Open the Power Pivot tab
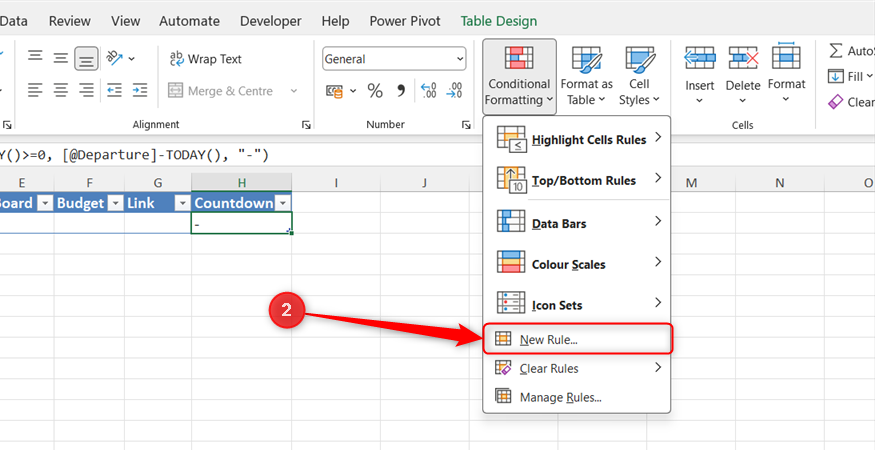Viewport: 875px width, 450px height. click(405, 21)
